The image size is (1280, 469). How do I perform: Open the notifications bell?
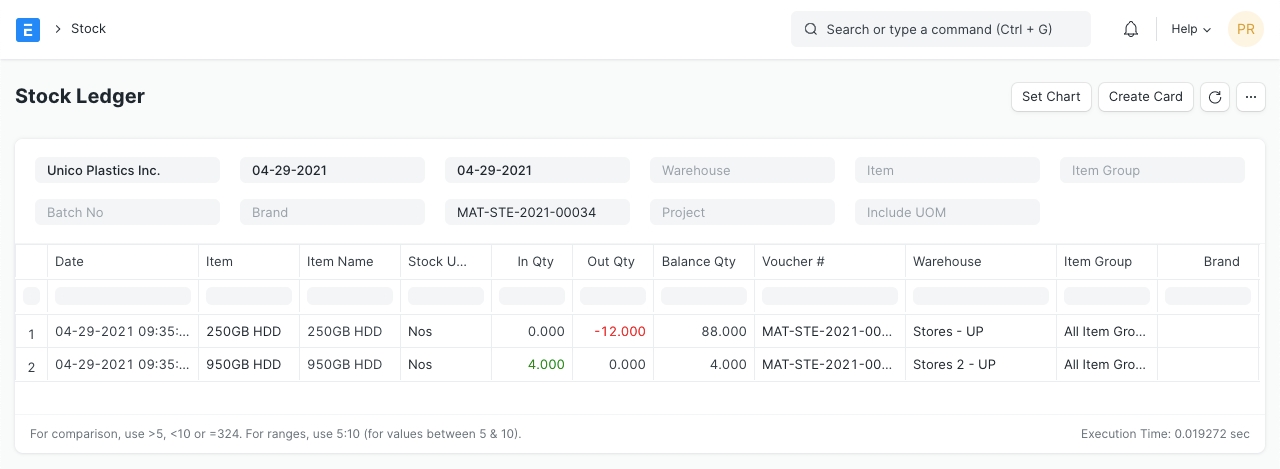(x=1131, y=29)
